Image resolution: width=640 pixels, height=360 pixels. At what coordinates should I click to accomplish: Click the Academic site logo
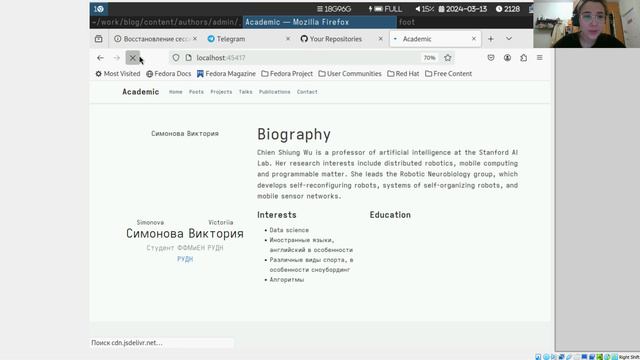(x=140, y=92)
